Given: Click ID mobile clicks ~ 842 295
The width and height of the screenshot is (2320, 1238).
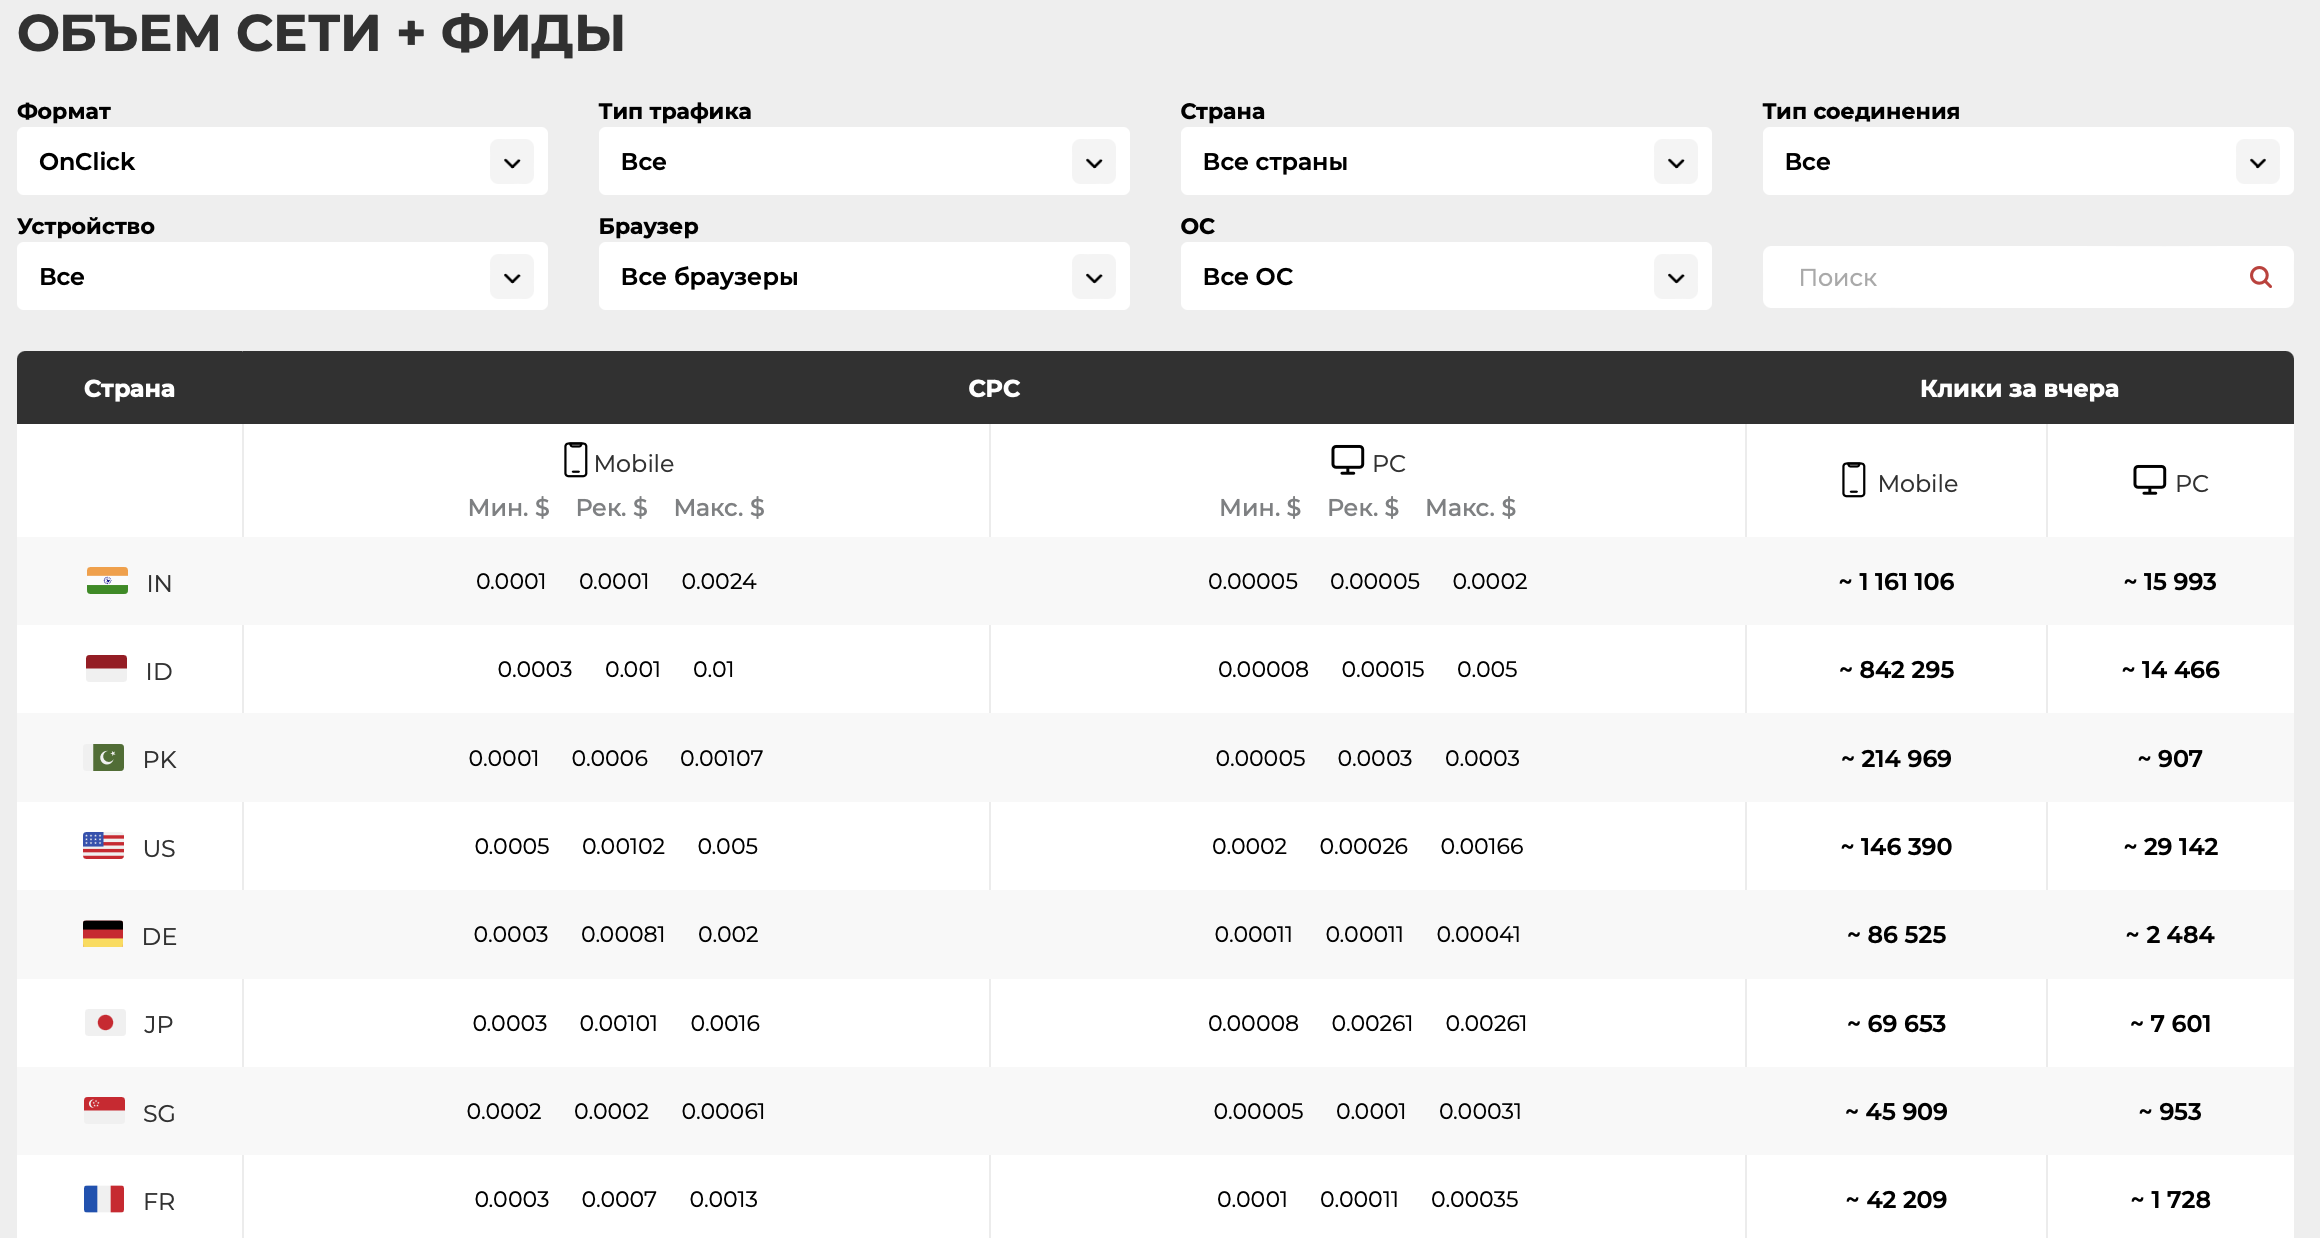Looking at the screenshot, I should coord(1896,669).
